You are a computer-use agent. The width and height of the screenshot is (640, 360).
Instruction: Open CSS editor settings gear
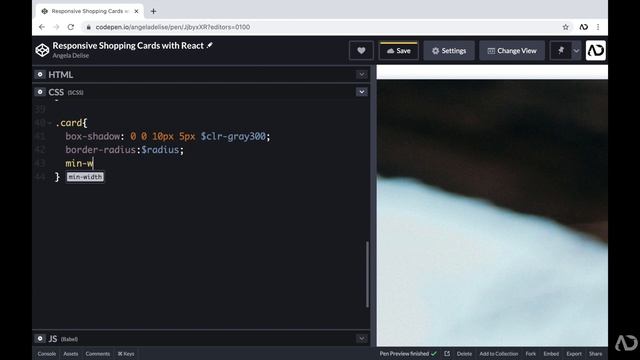[x=40, y=92]
